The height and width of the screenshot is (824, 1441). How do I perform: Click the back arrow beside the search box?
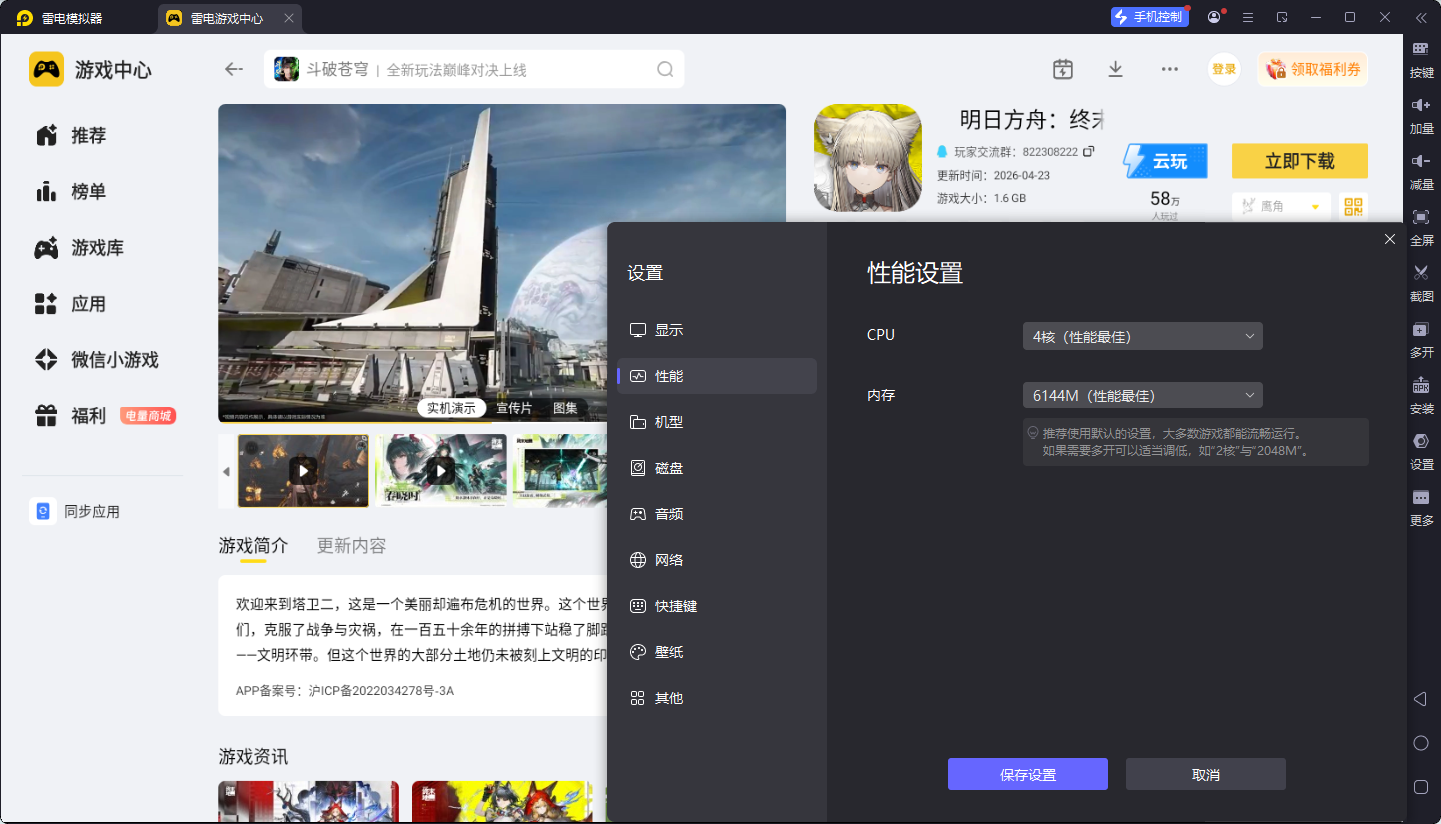(x=234, y=69)
